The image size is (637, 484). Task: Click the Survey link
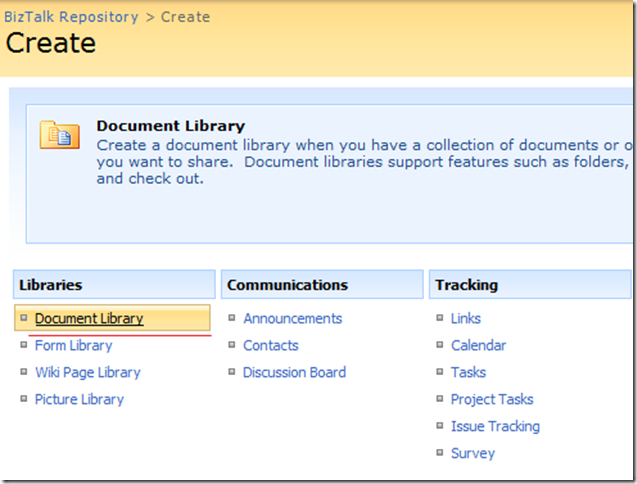point(472,454)
